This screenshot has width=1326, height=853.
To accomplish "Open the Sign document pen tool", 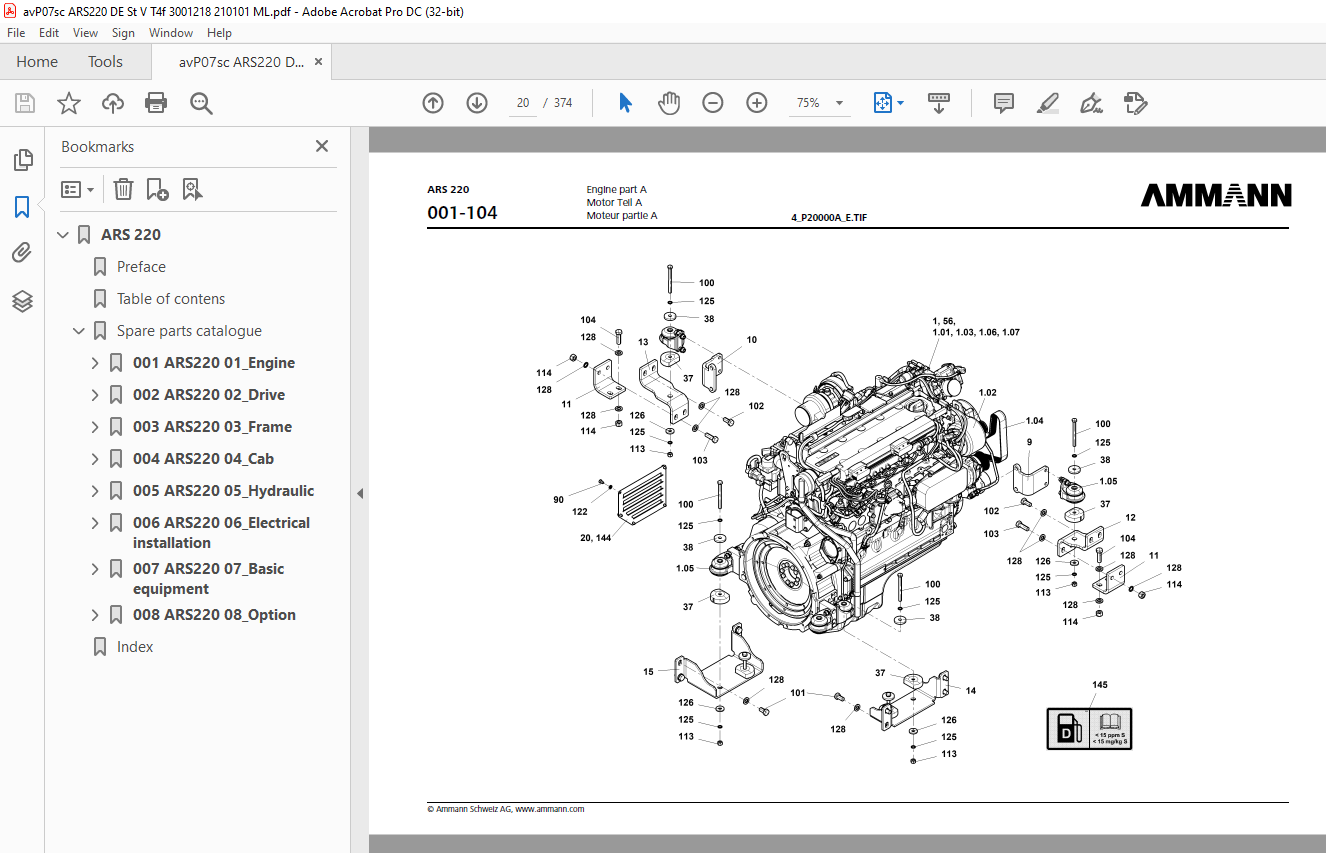I will pyautogui.click(x=1092, y=103).
